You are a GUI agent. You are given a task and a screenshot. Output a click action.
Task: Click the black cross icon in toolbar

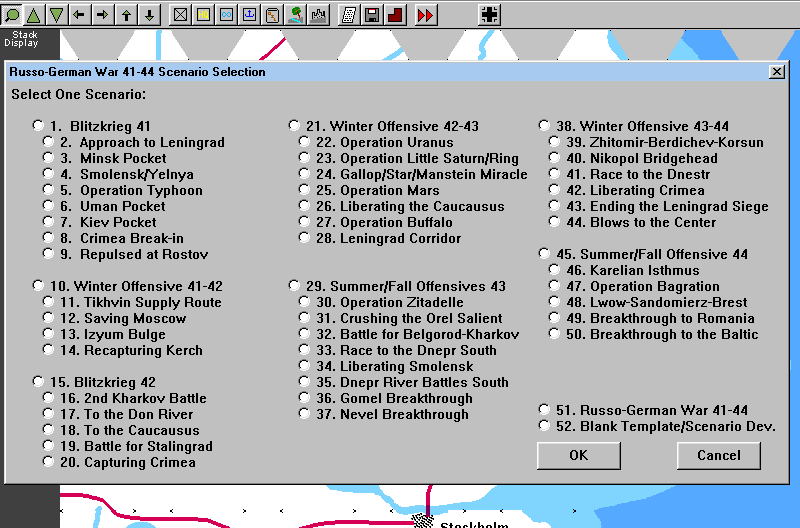(x=489, y=14)
